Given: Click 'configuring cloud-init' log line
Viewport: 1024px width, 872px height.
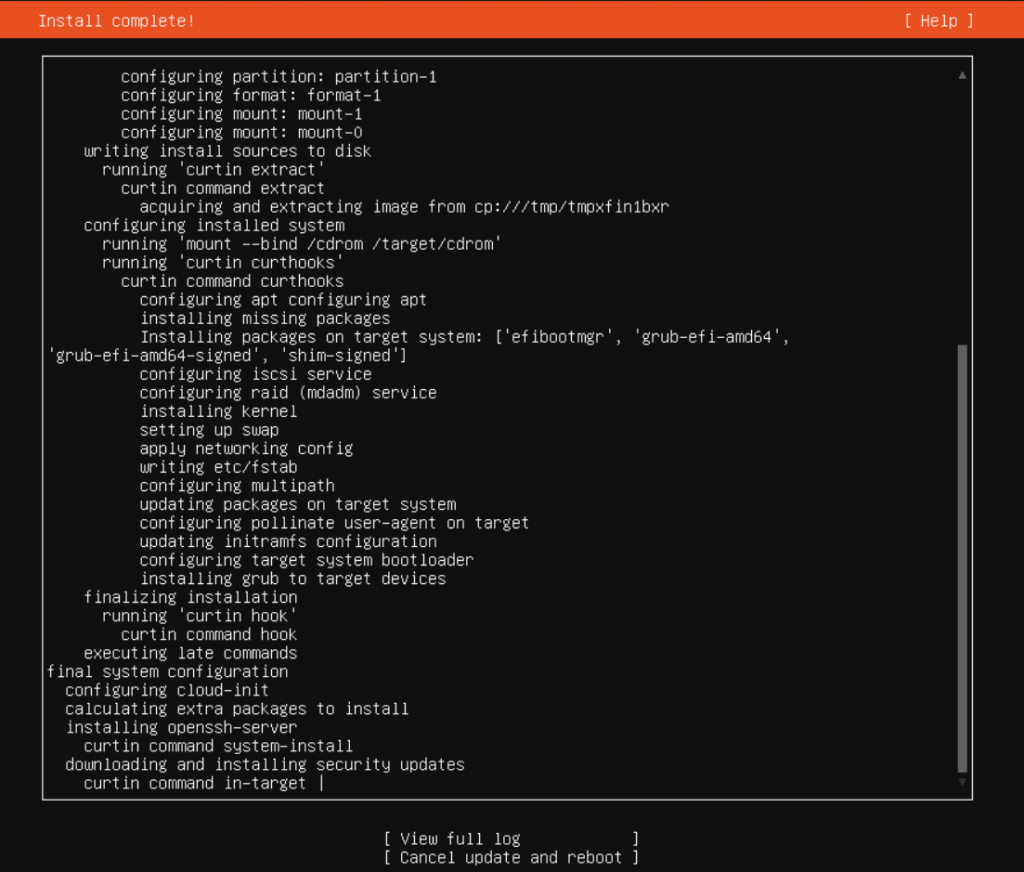Looking at the screenshot, I should click(167, 690).
